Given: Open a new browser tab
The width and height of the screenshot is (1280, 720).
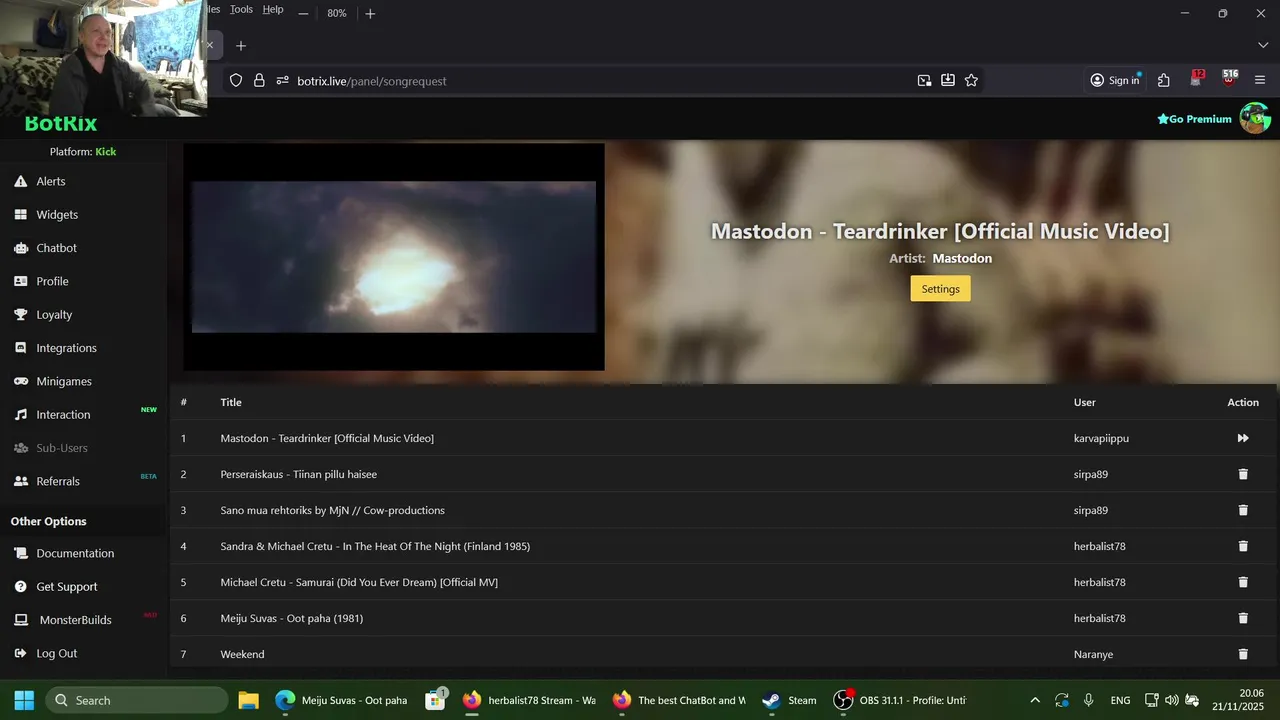Looking at the screenshot, I should (240, 46).
